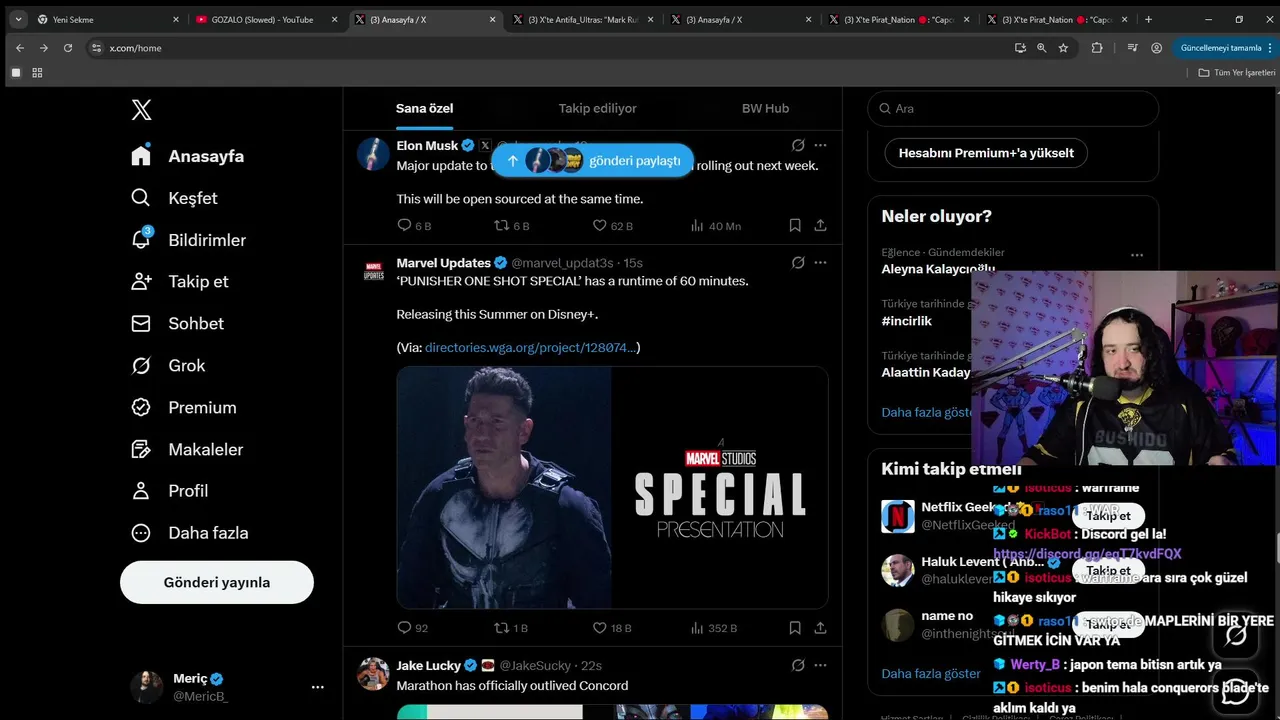Reply to Marvel Updates post
Image resolution: width=1280 pixels, height=720 pixels.
coord(412,628)
